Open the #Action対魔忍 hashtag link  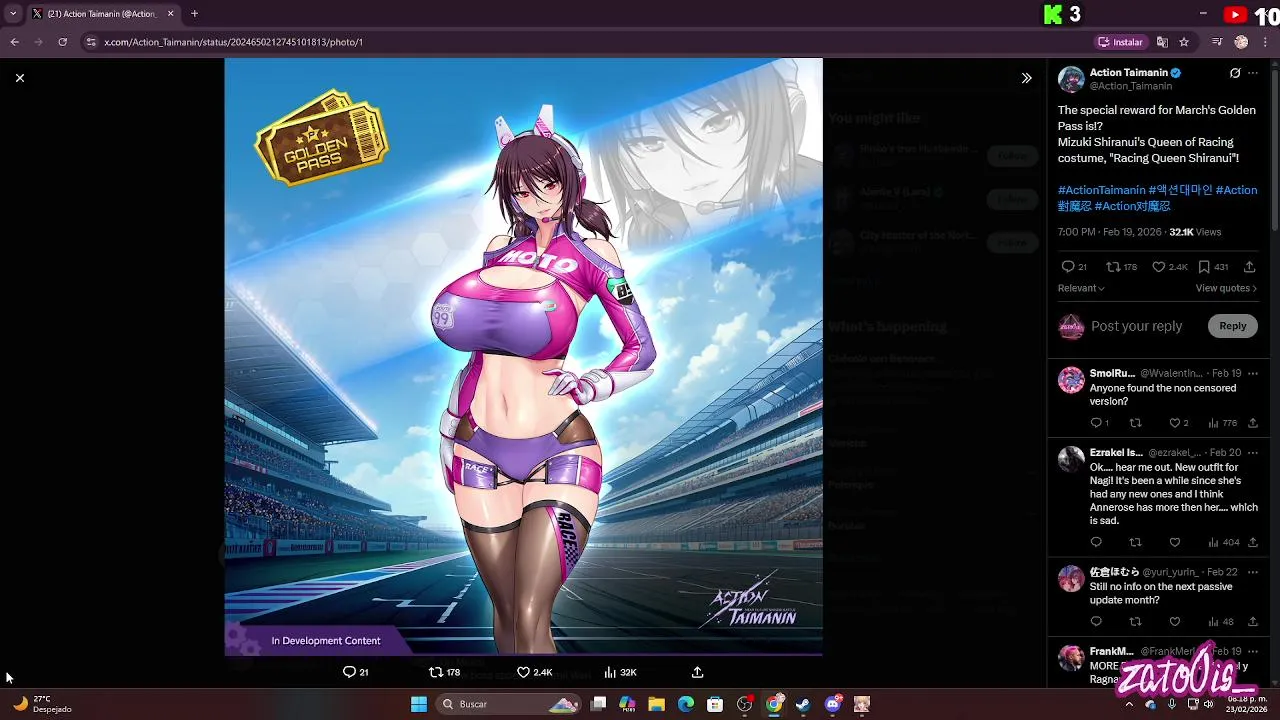1132,206
